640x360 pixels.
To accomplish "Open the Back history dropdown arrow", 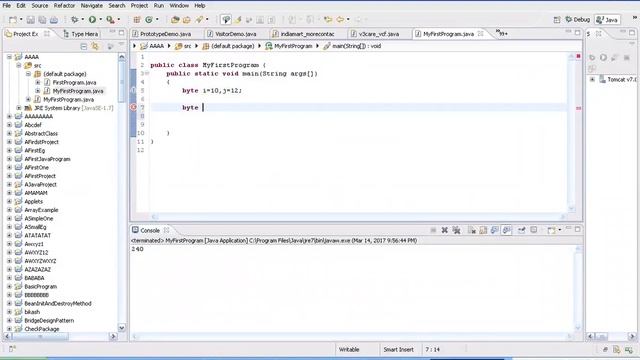I will pyautogui.click(x=348, y=20).
